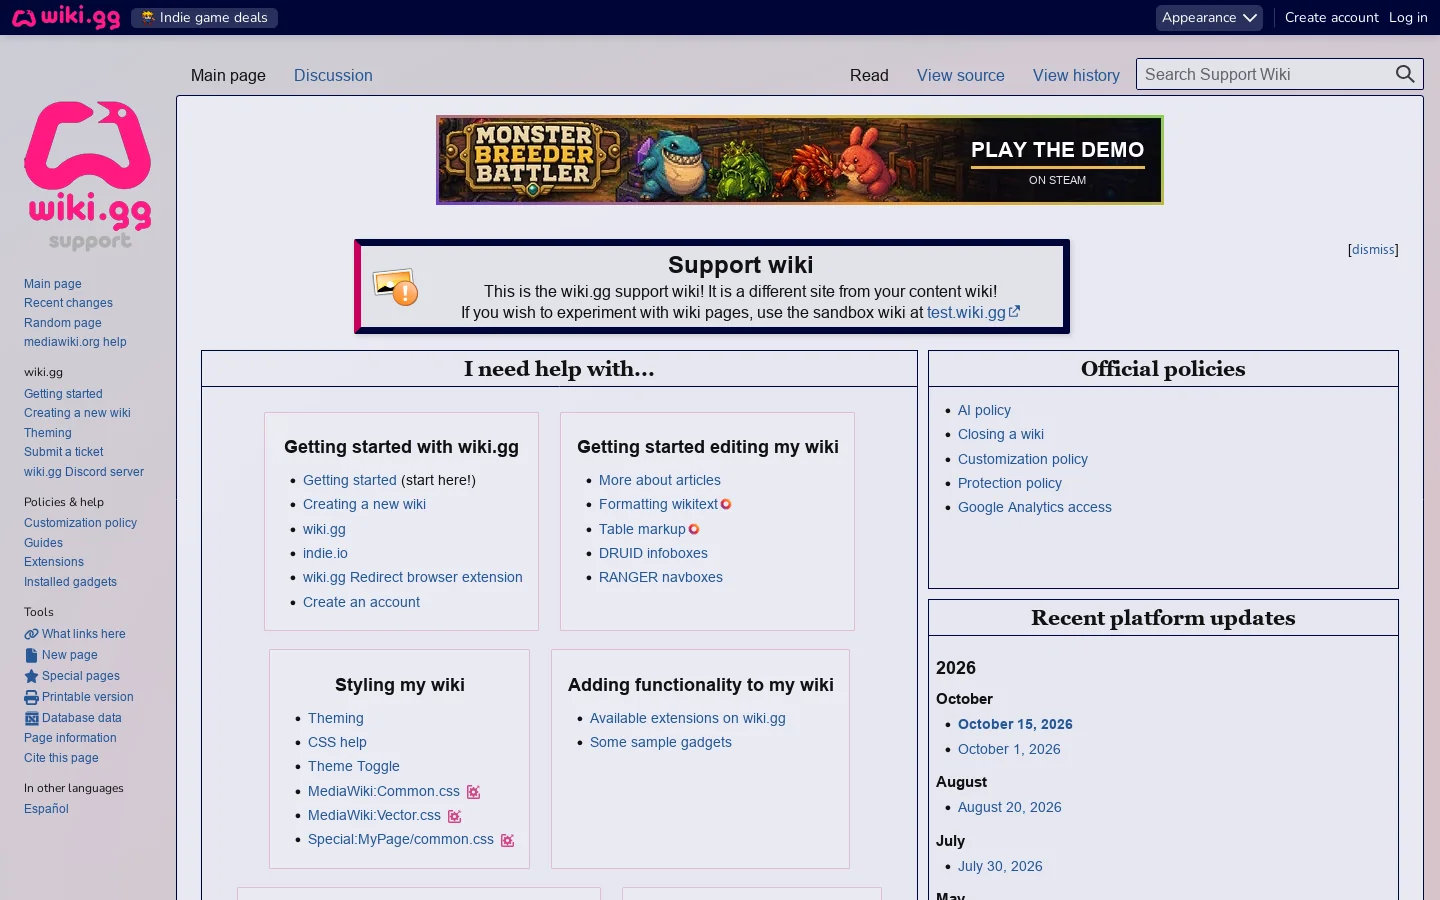Screen dimensions: 1440x900
Task: Open mediawiki.org help link
Action: pos(75,342)
